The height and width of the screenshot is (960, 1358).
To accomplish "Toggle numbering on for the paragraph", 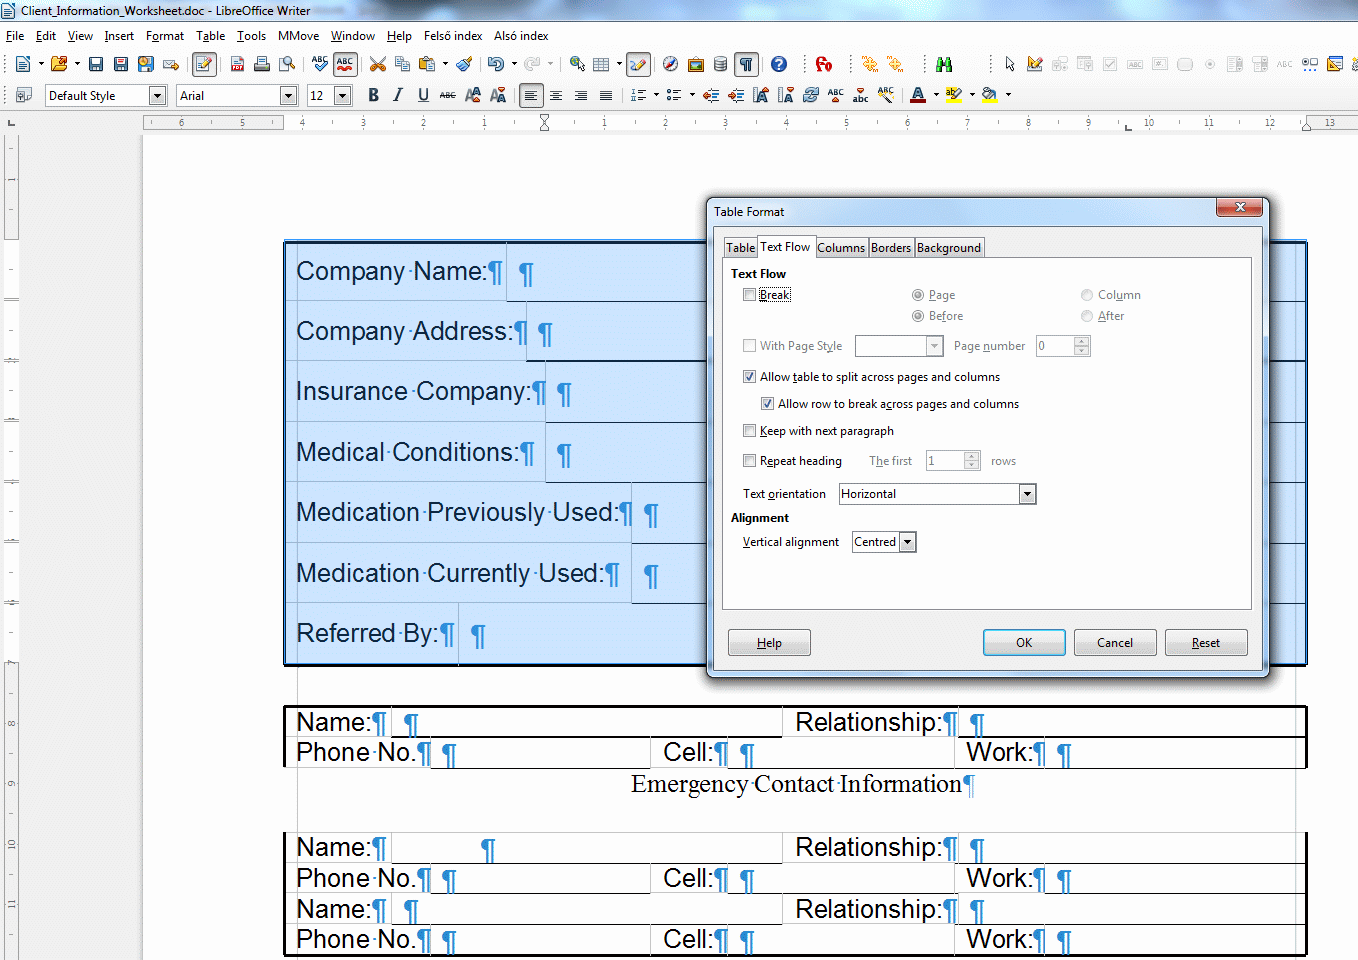I will [638, 95].
